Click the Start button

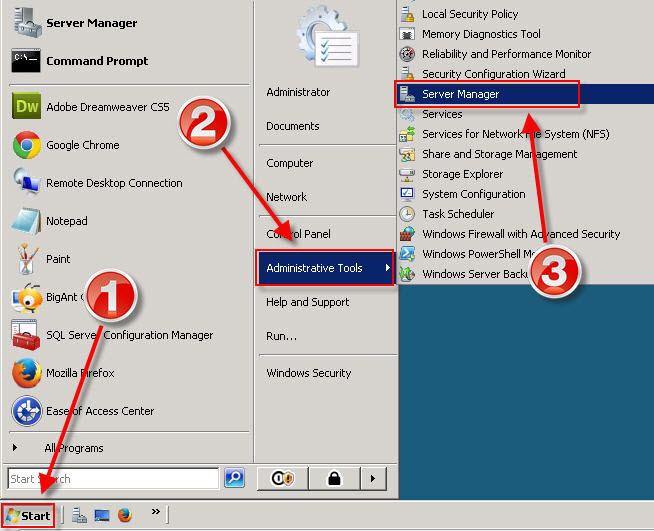pos(28,516)
